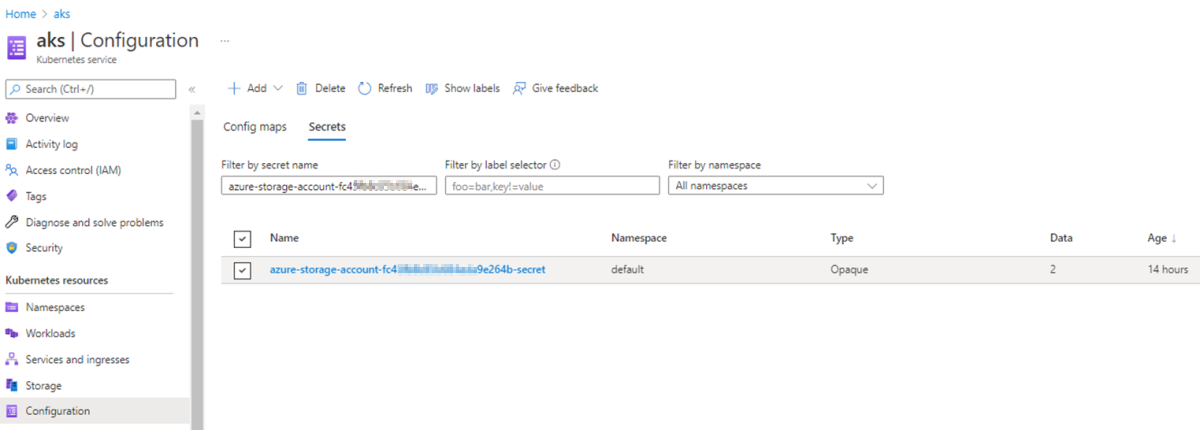Navigate to Storage resources

click(x=44, y=386)
